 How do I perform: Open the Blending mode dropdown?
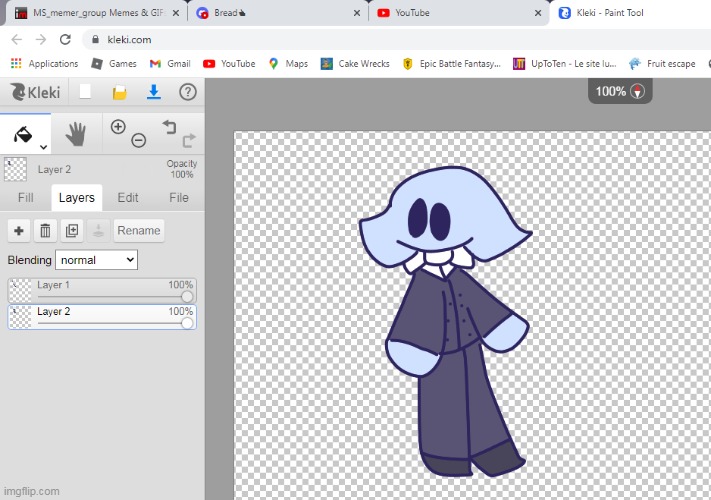(97, 260)
